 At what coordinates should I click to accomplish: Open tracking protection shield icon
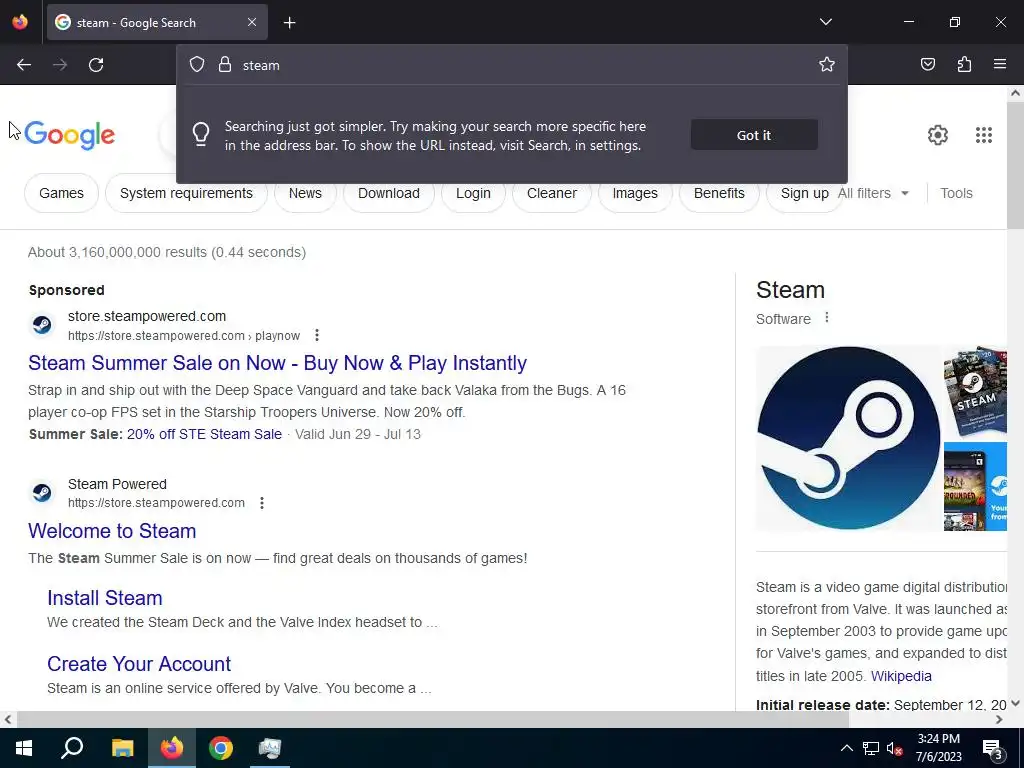coord(197,64)
